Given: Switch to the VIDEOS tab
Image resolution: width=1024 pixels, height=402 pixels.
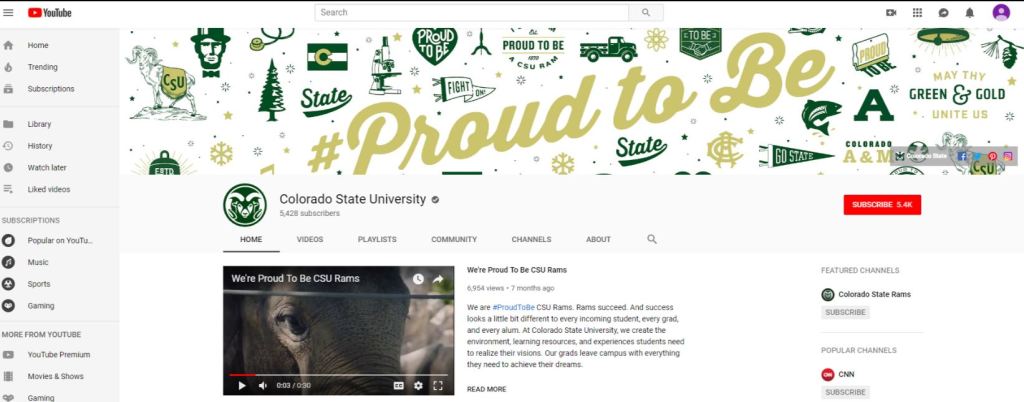Looking at the screenshot, I should pos(310,240).
